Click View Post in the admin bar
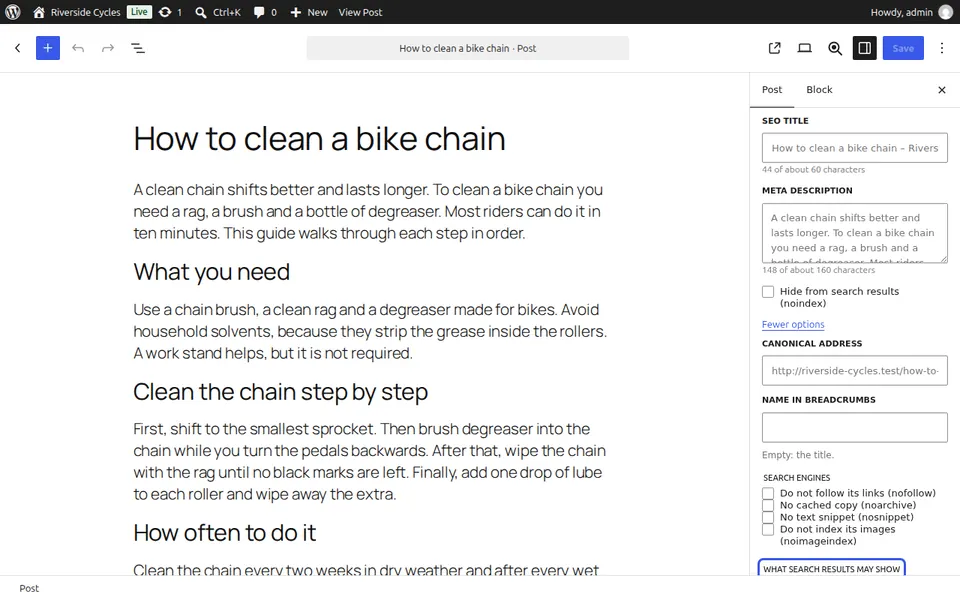This screenshot has width=960, height=600. 360,12
